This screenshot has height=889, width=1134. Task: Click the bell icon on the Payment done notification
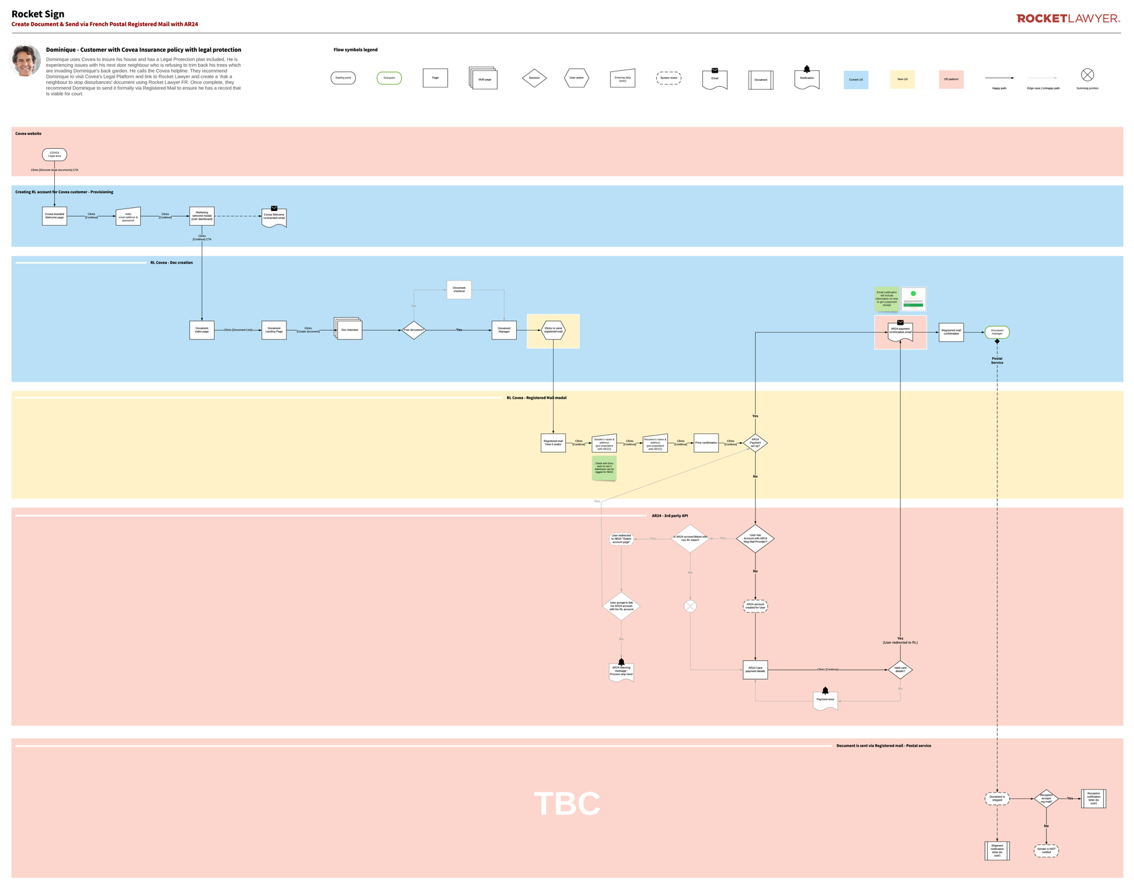click(x=824, y=692)
